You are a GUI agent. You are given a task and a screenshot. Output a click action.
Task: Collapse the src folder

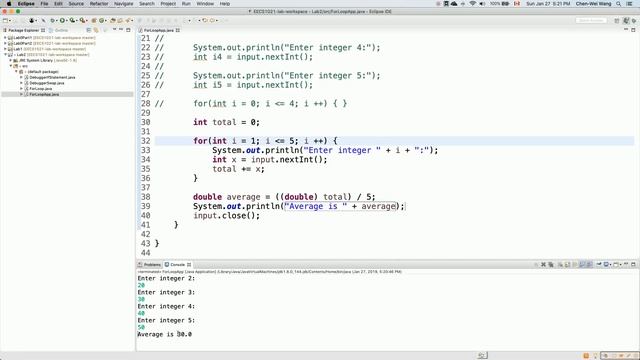(11, 66)
